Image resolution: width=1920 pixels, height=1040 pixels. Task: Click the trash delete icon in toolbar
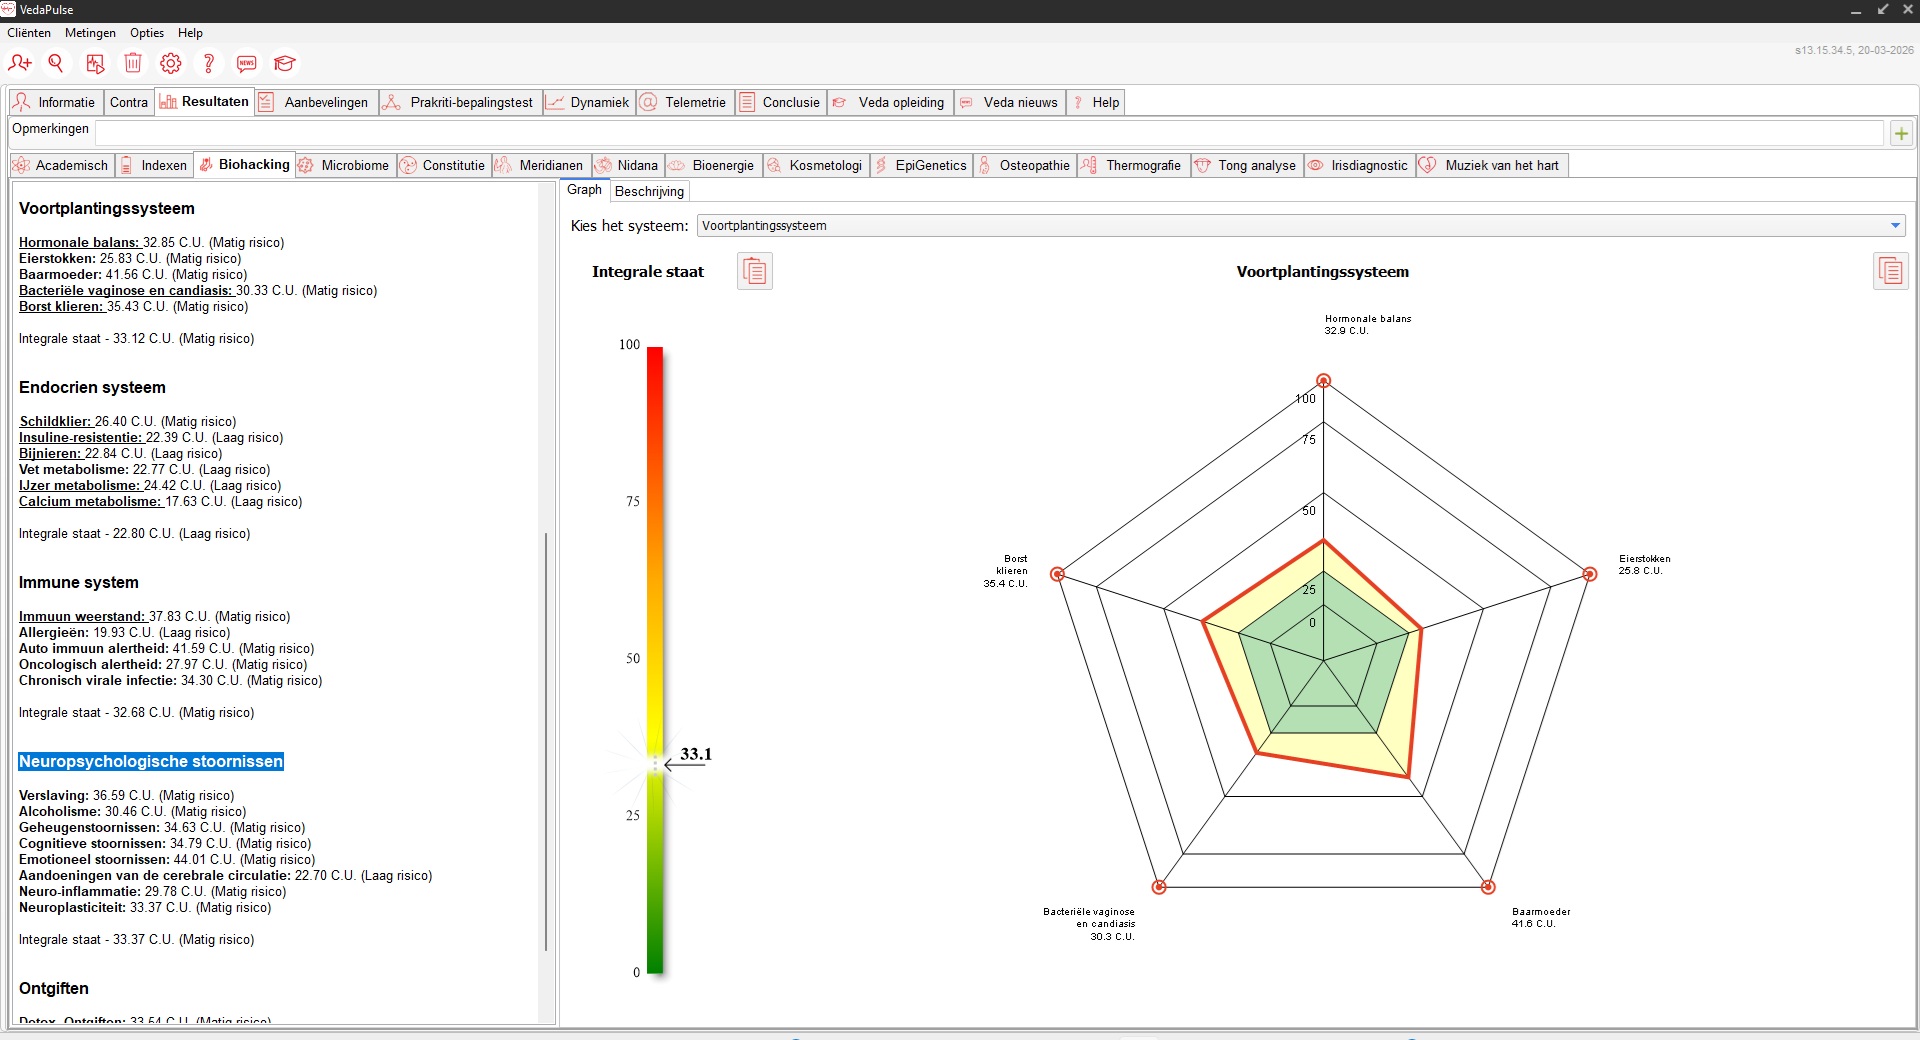(133, 63)
